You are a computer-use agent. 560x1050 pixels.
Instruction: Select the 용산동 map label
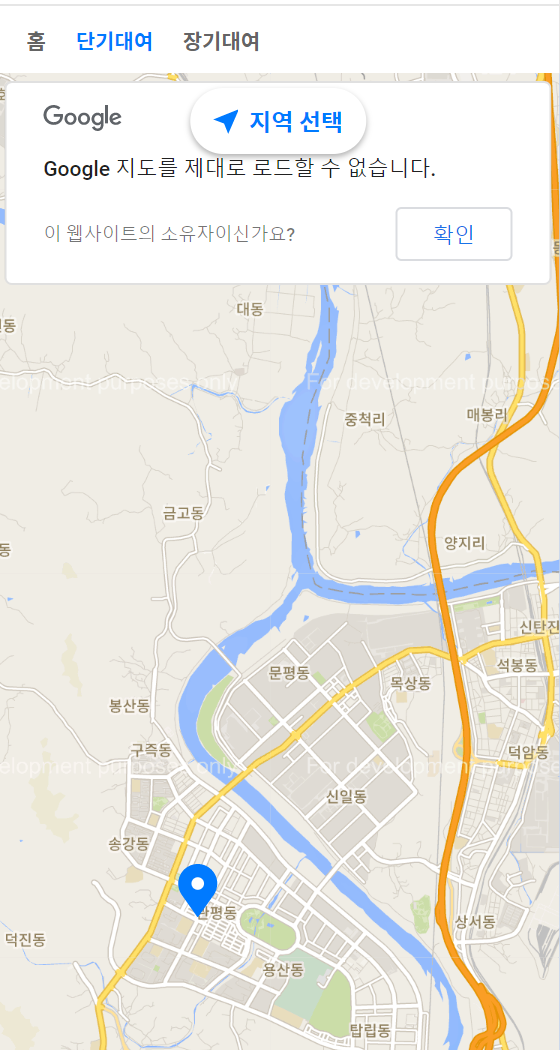(283, 969)
